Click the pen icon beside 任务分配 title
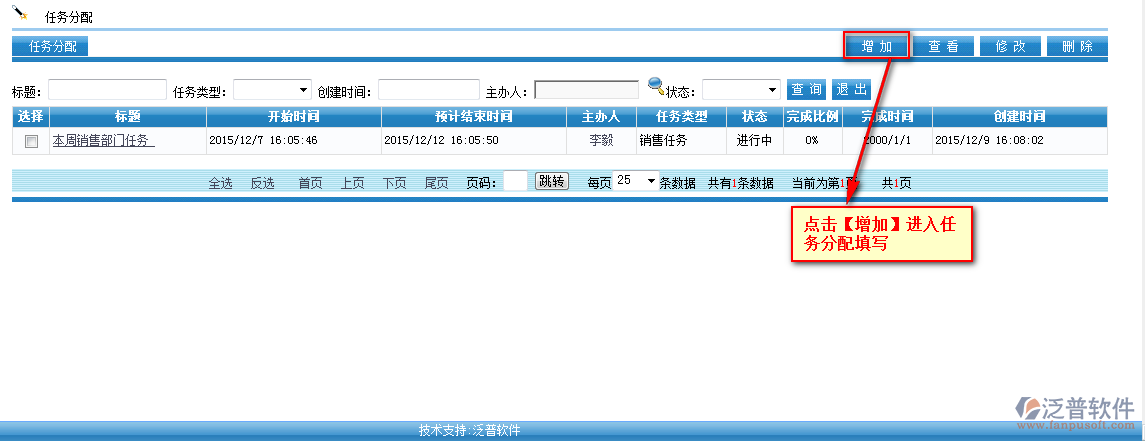1145x441 pixels. tap(21, 13)
